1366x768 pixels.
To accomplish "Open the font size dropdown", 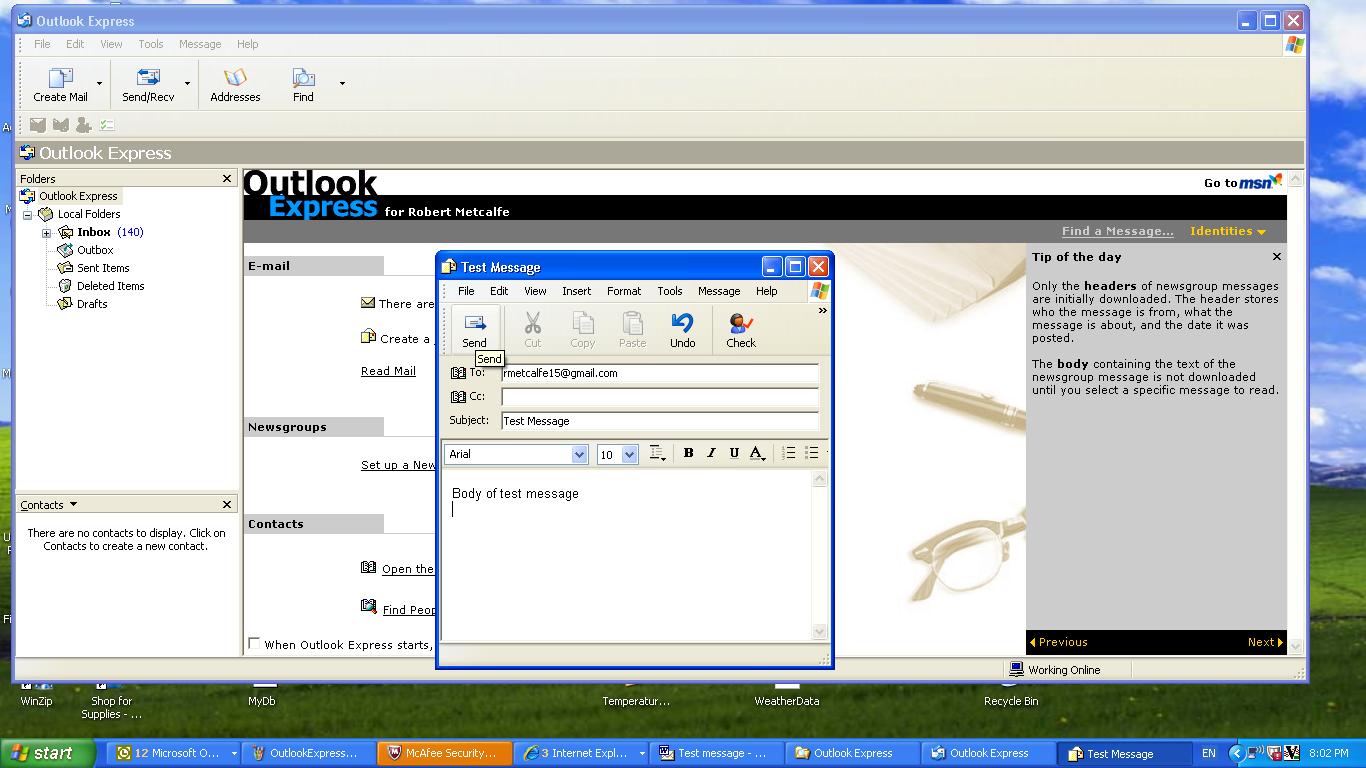I will click(x=629, y=455).
